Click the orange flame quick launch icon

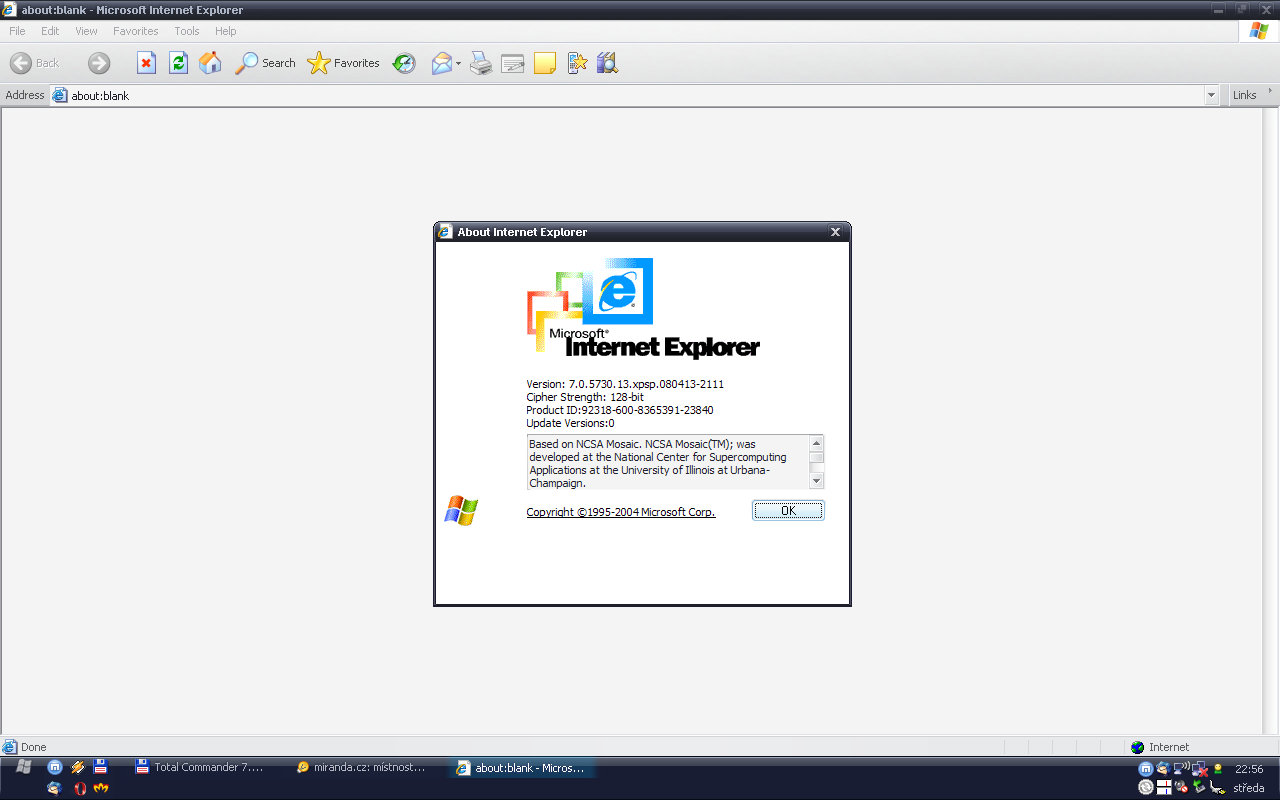[x=100, y=788]
